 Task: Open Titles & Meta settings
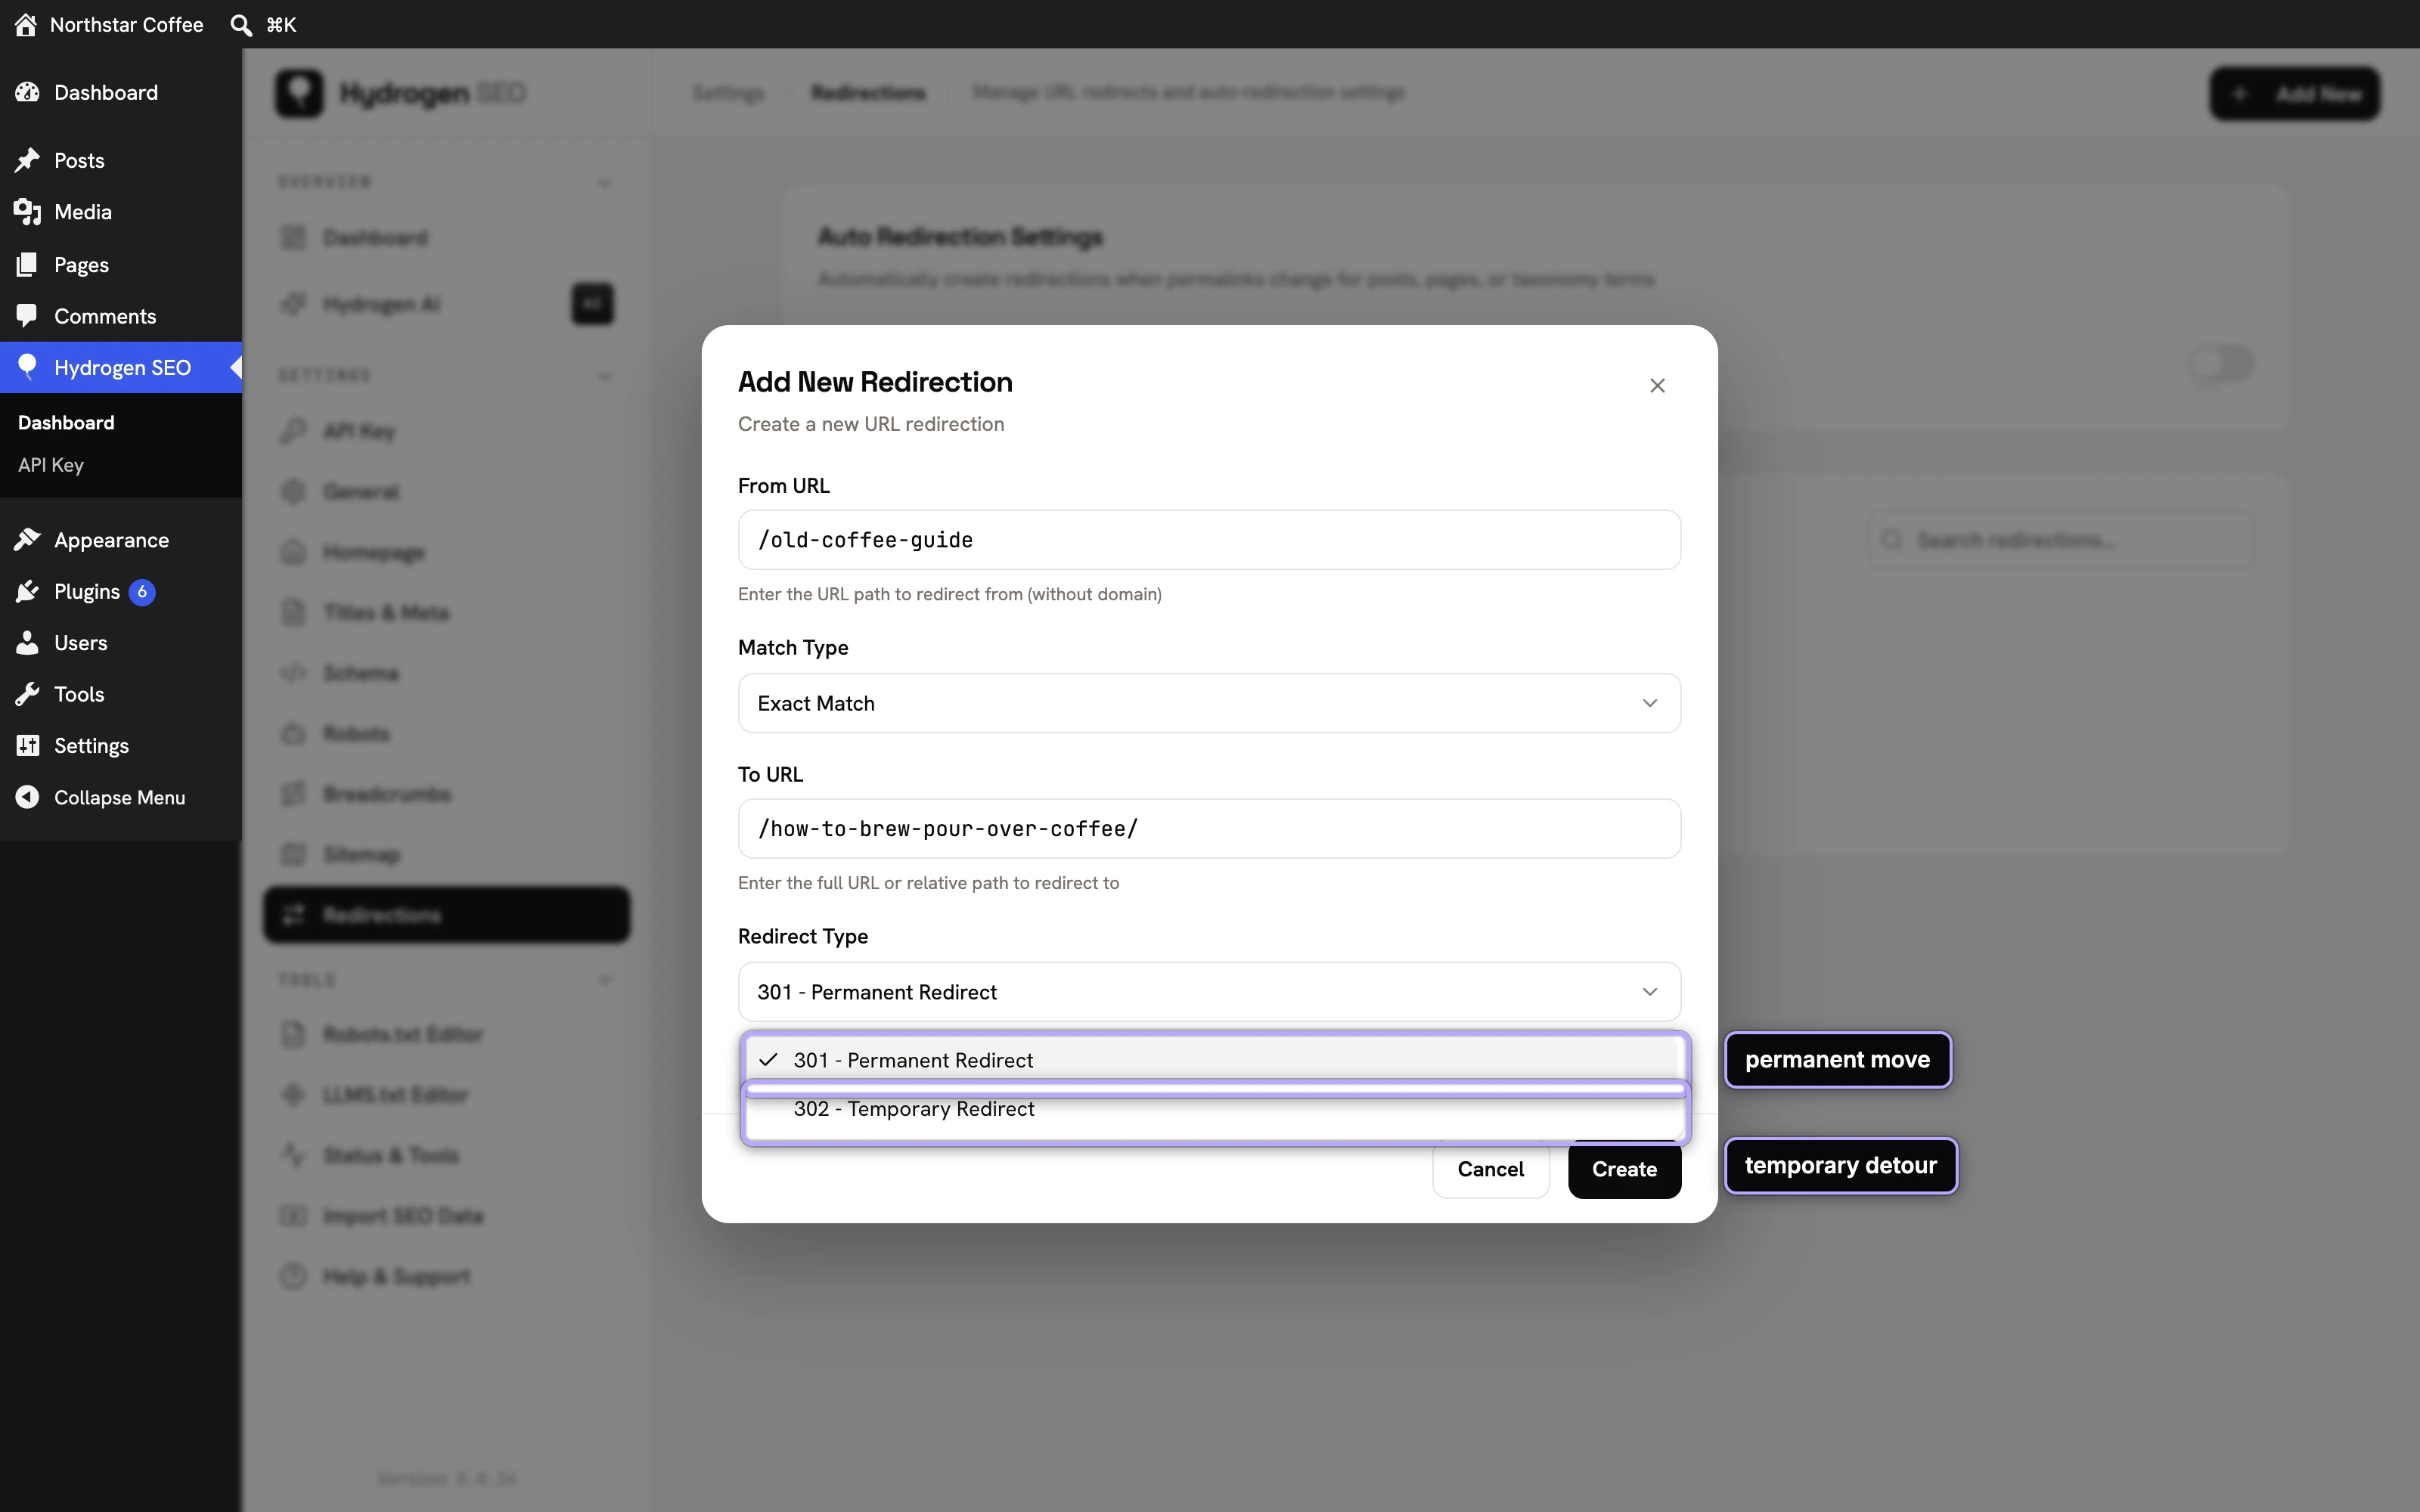(446, 612)
